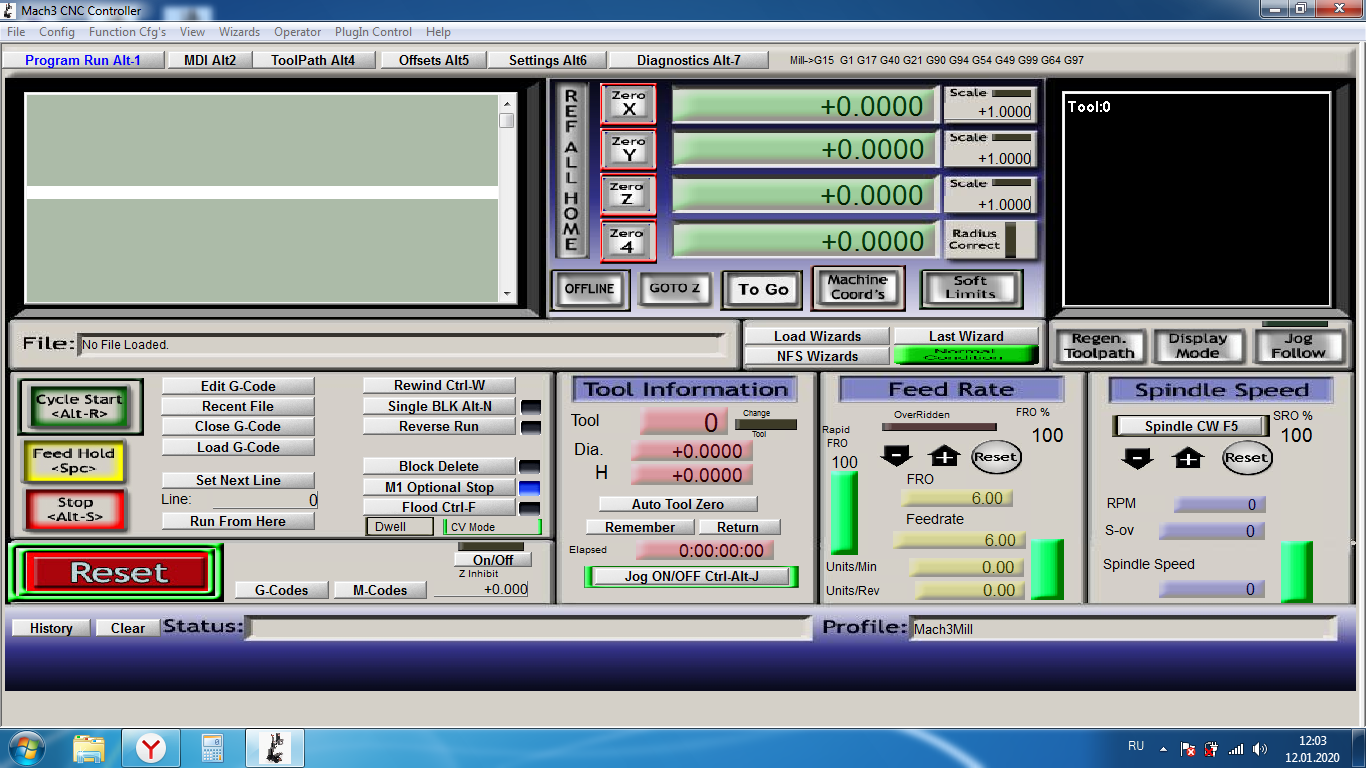
Task: Show hidden tray icons arrow
Action: point(1162,748)
